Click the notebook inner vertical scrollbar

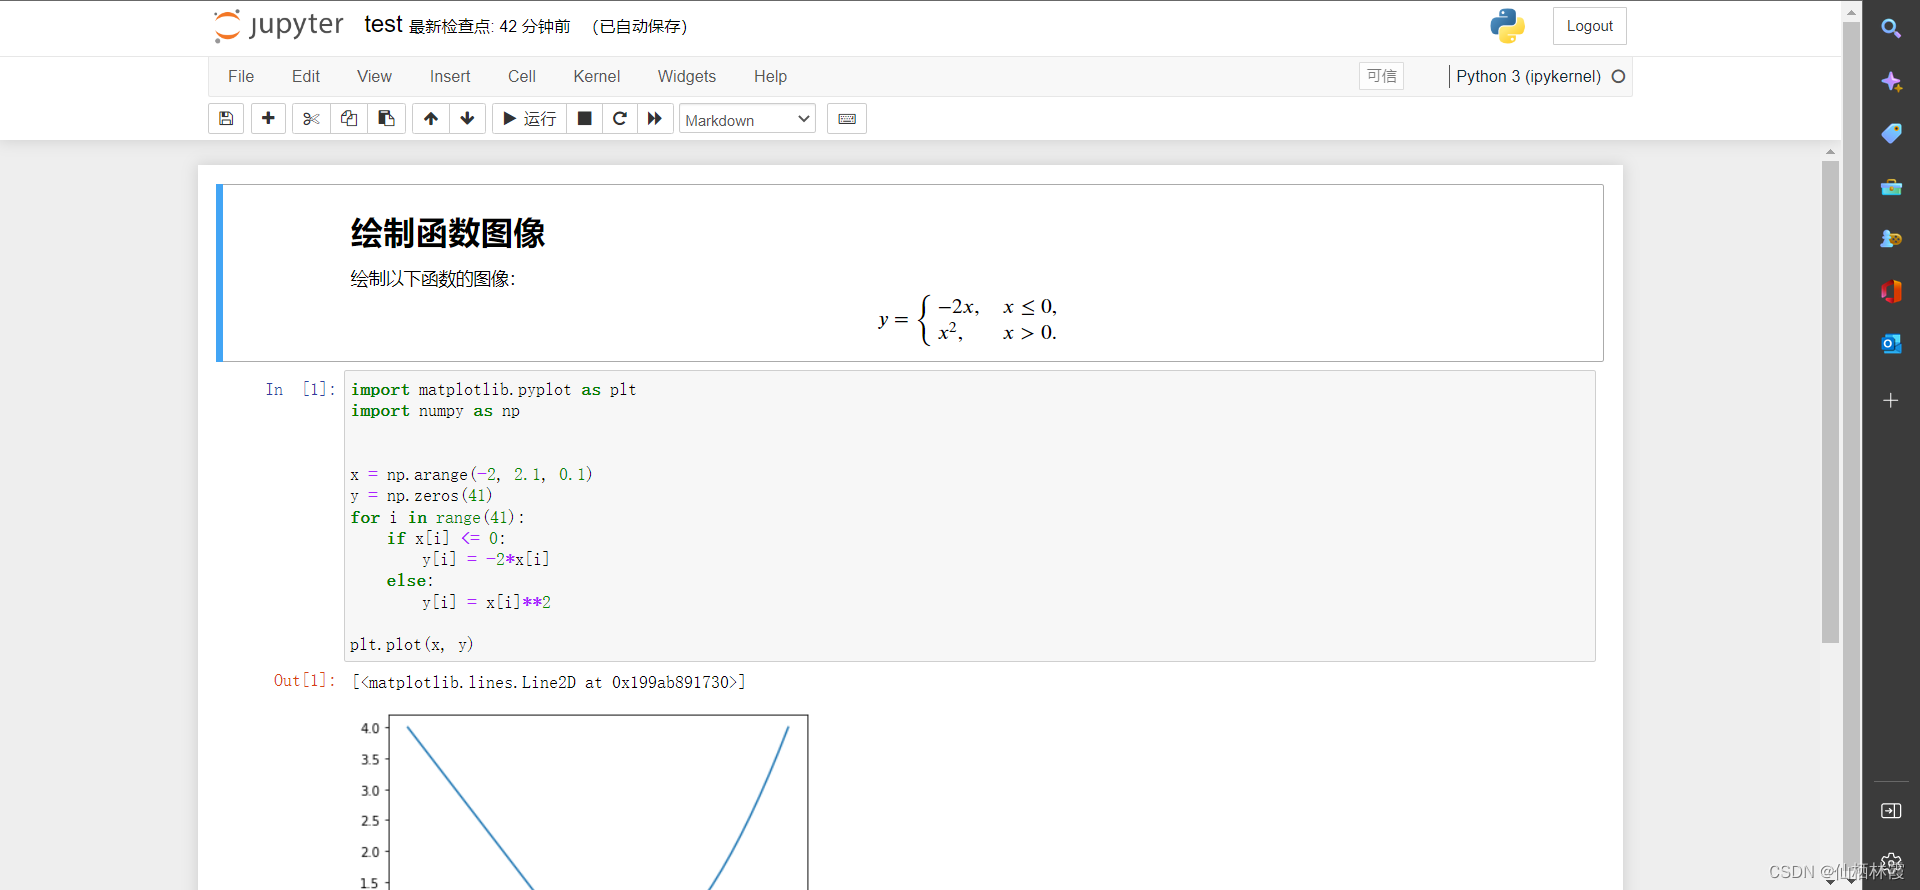tap(1830, 400)
